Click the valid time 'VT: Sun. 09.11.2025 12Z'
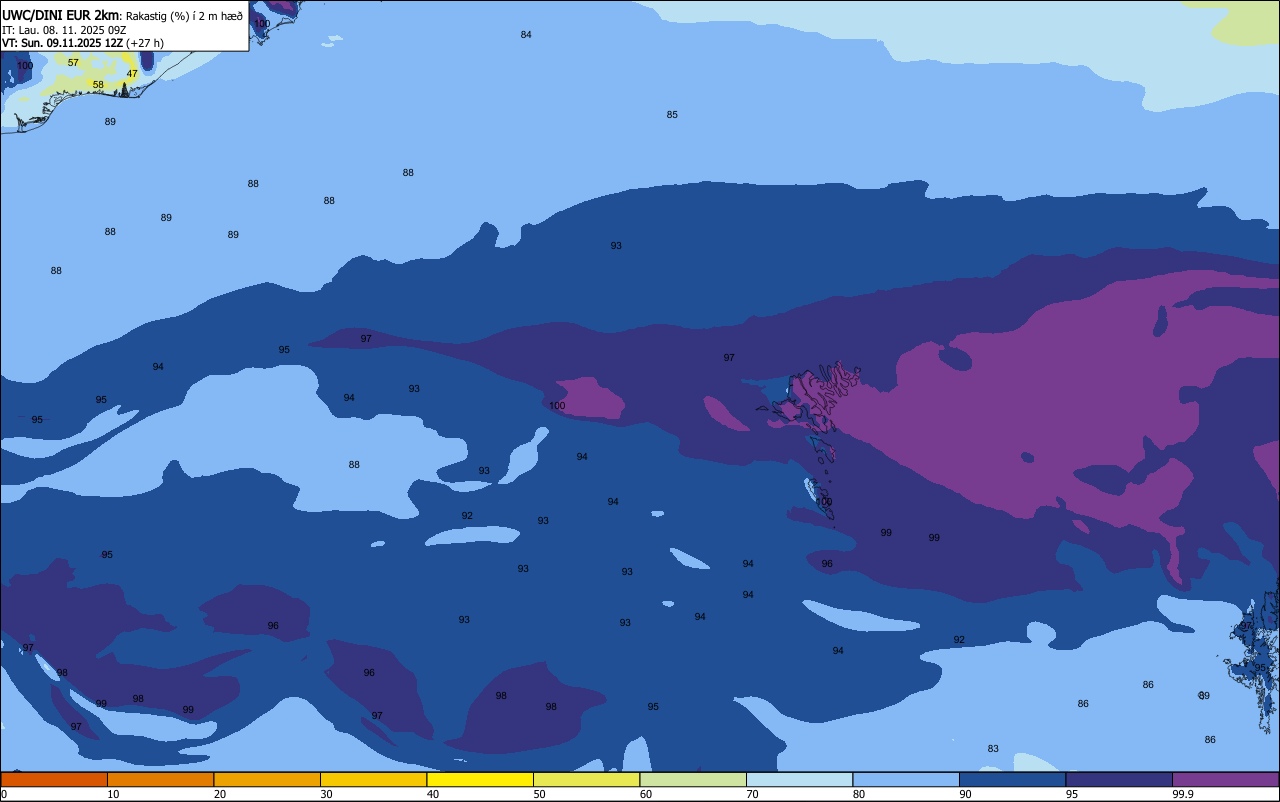This screenshot has height=802, width=1280. click(62, 43)
